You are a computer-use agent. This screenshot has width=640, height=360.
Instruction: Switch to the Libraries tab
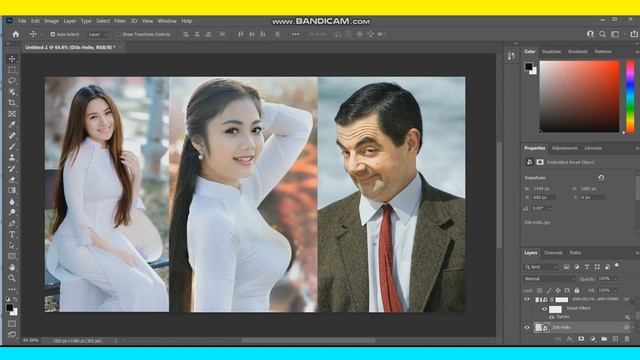pyautogui.click(x=593, y=148)
